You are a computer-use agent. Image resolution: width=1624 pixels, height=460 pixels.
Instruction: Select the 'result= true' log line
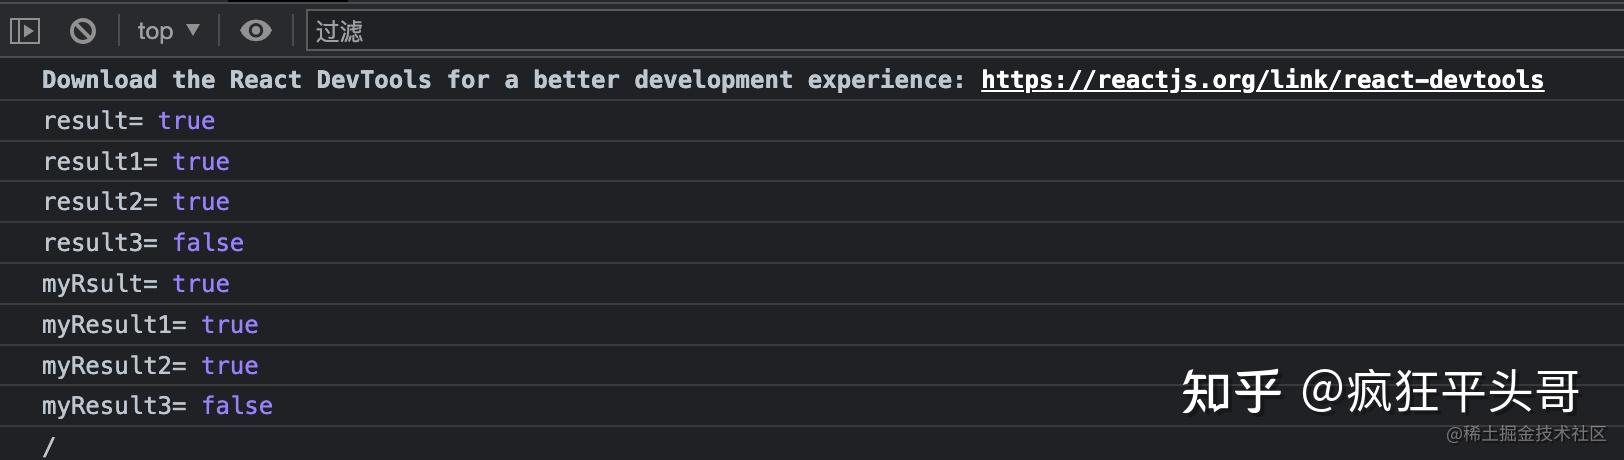812,121
